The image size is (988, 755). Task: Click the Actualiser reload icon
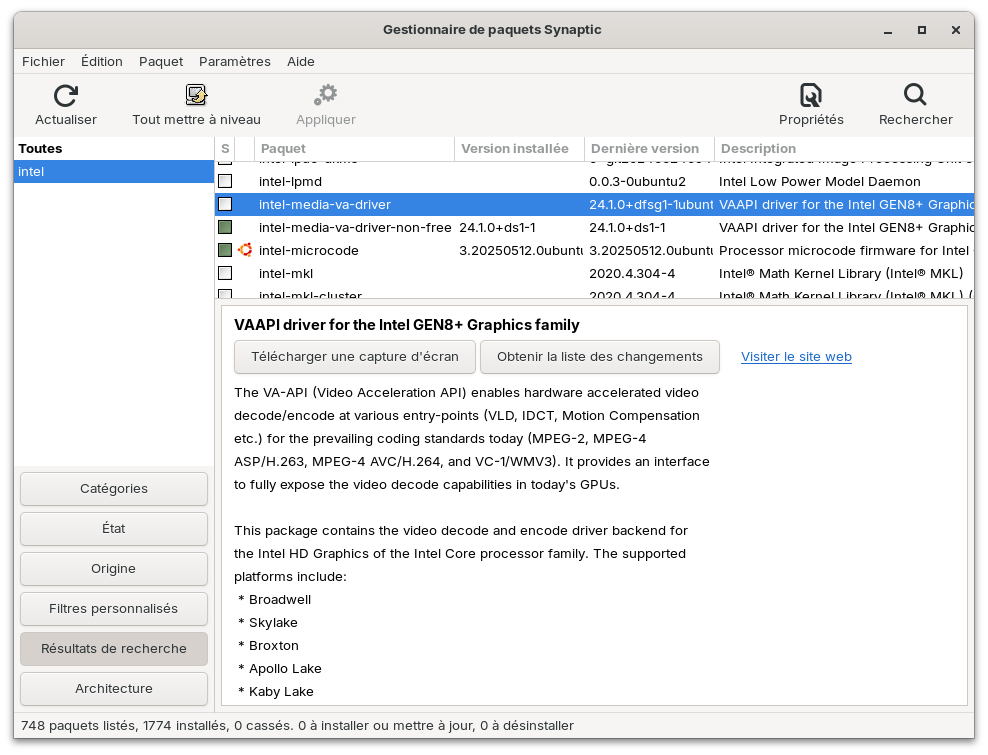[x=66, y=96]
